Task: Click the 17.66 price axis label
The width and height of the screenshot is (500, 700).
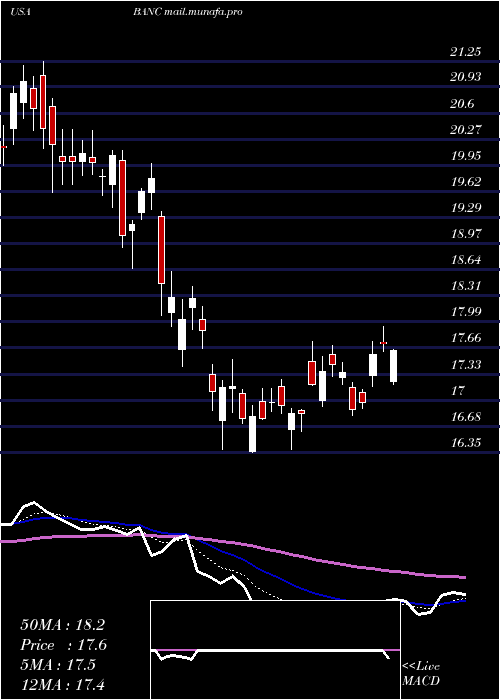Action: pyautogui.click(x=466, y=338)
